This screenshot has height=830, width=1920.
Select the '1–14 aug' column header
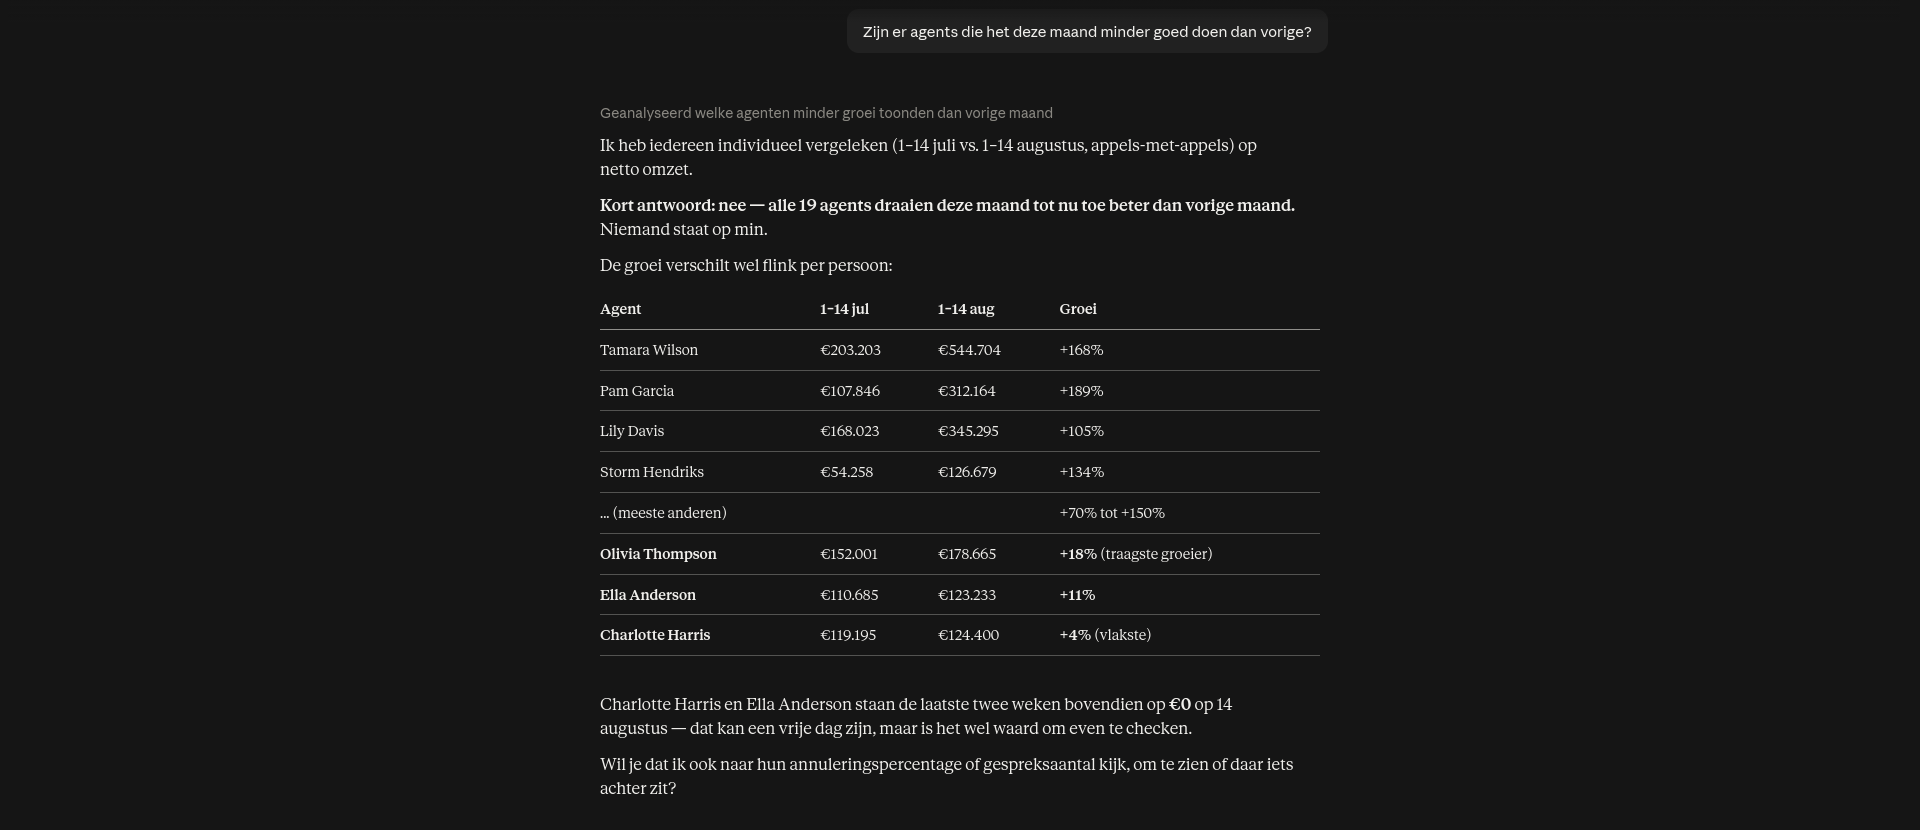tap(966, 309)
